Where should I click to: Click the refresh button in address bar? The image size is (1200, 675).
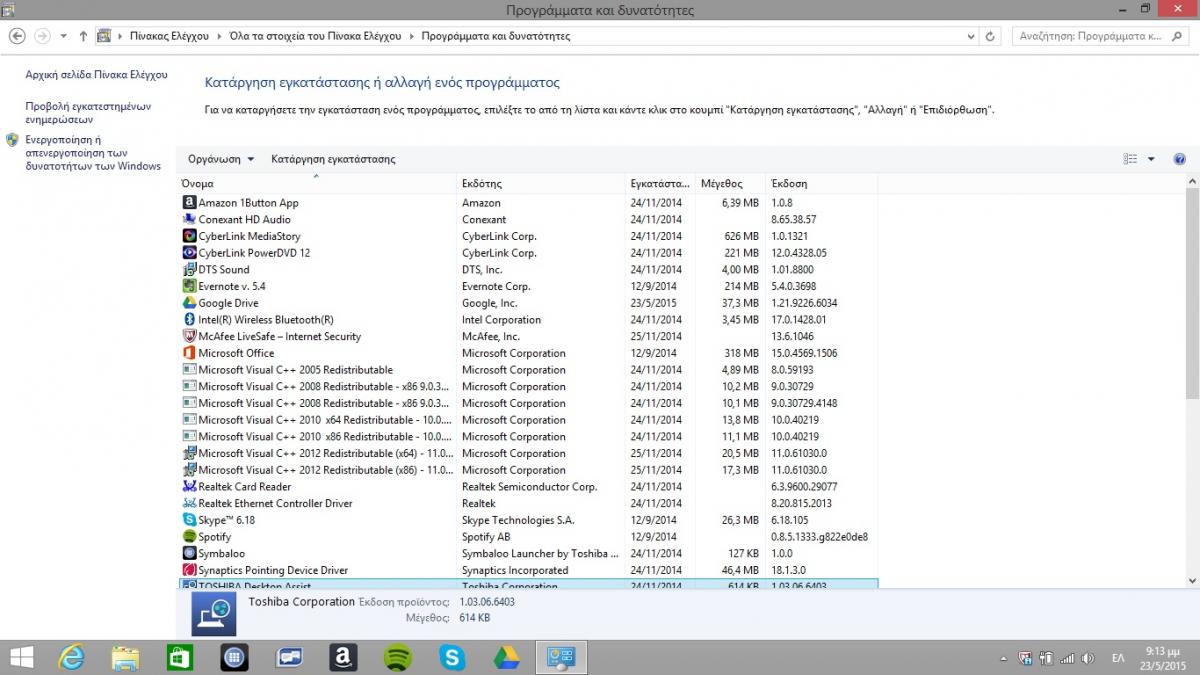pos(990,36)
